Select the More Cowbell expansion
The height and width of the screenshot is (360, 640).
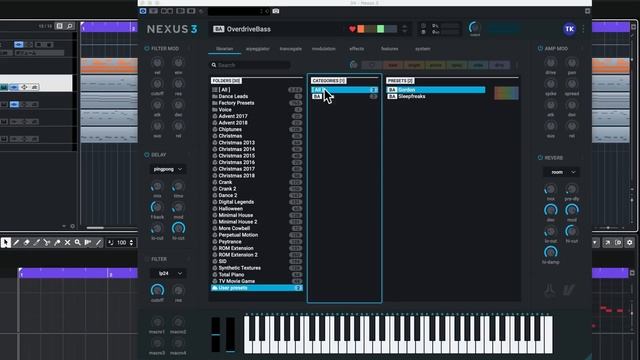[257, 229]
